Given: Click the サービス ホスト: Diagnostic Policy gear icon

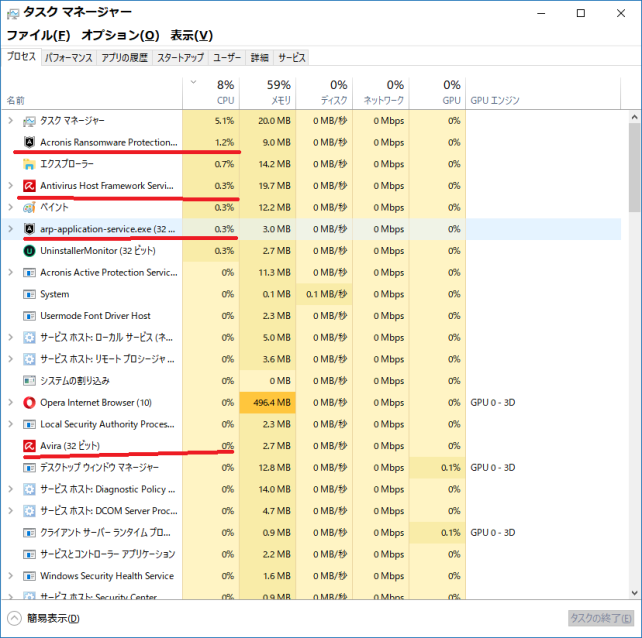Looking at the screenshot, I should tap(29, 489).
